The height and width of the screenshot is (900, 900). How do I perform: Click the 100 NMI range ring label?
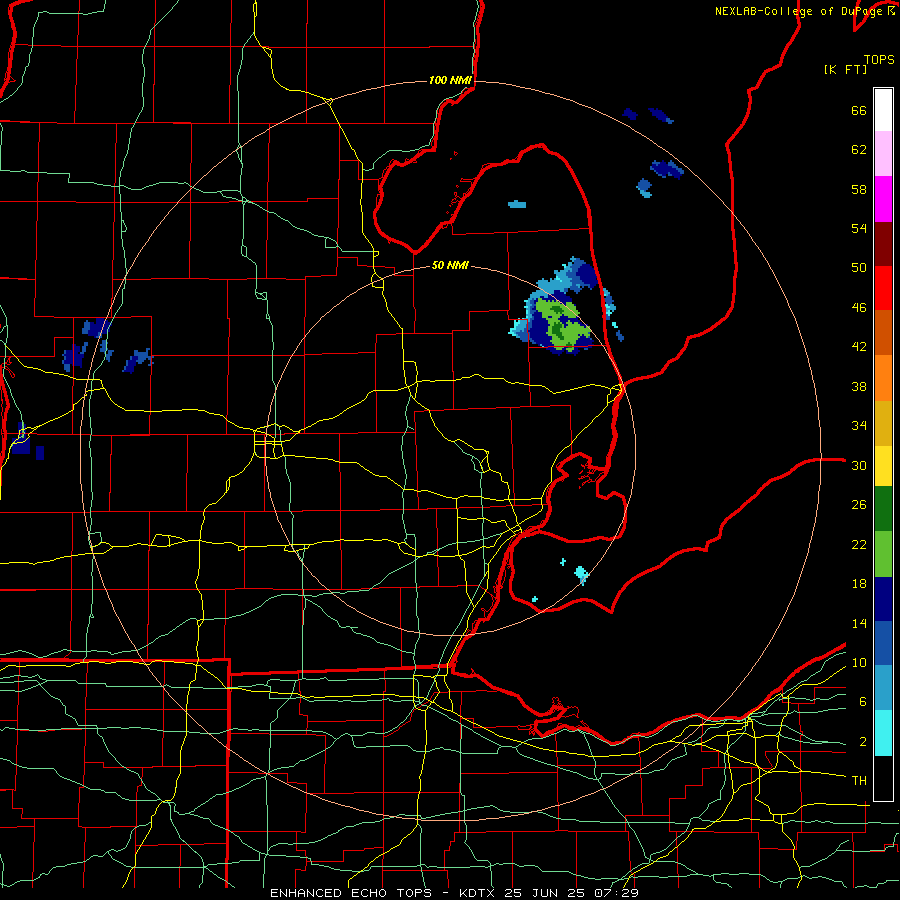tap(450, 80)
